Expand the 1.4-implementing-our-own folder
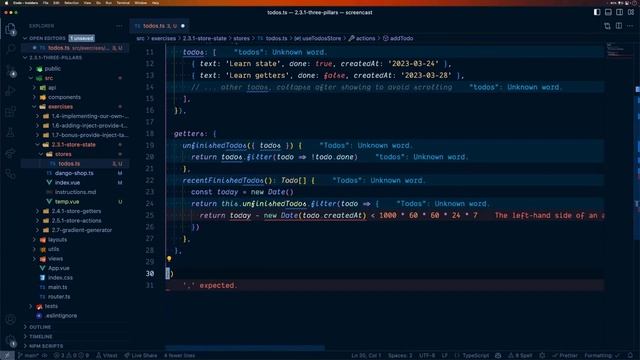 pyautogui.click(x=90, y=116)
